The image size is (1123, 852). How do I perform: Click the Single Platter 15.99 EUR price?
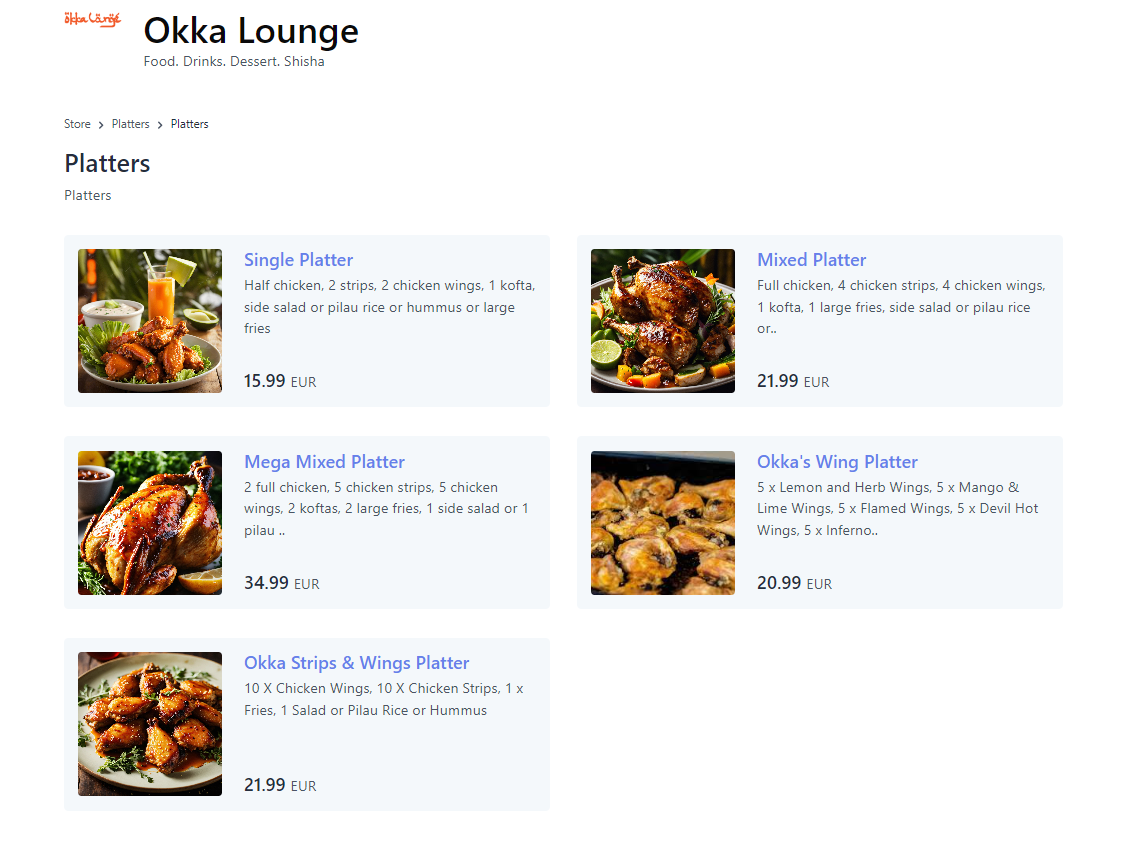(x=280, y=381)
